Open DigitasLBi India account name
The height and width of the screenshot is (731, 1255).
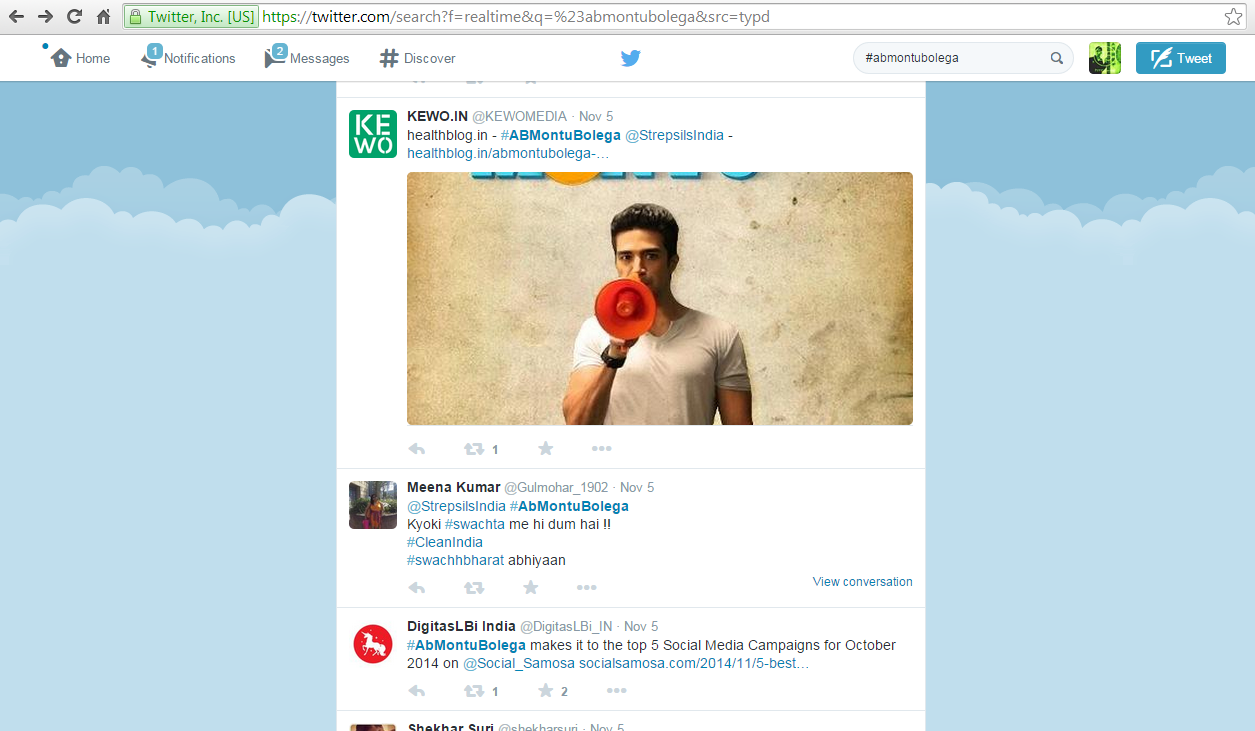point(461,626)
